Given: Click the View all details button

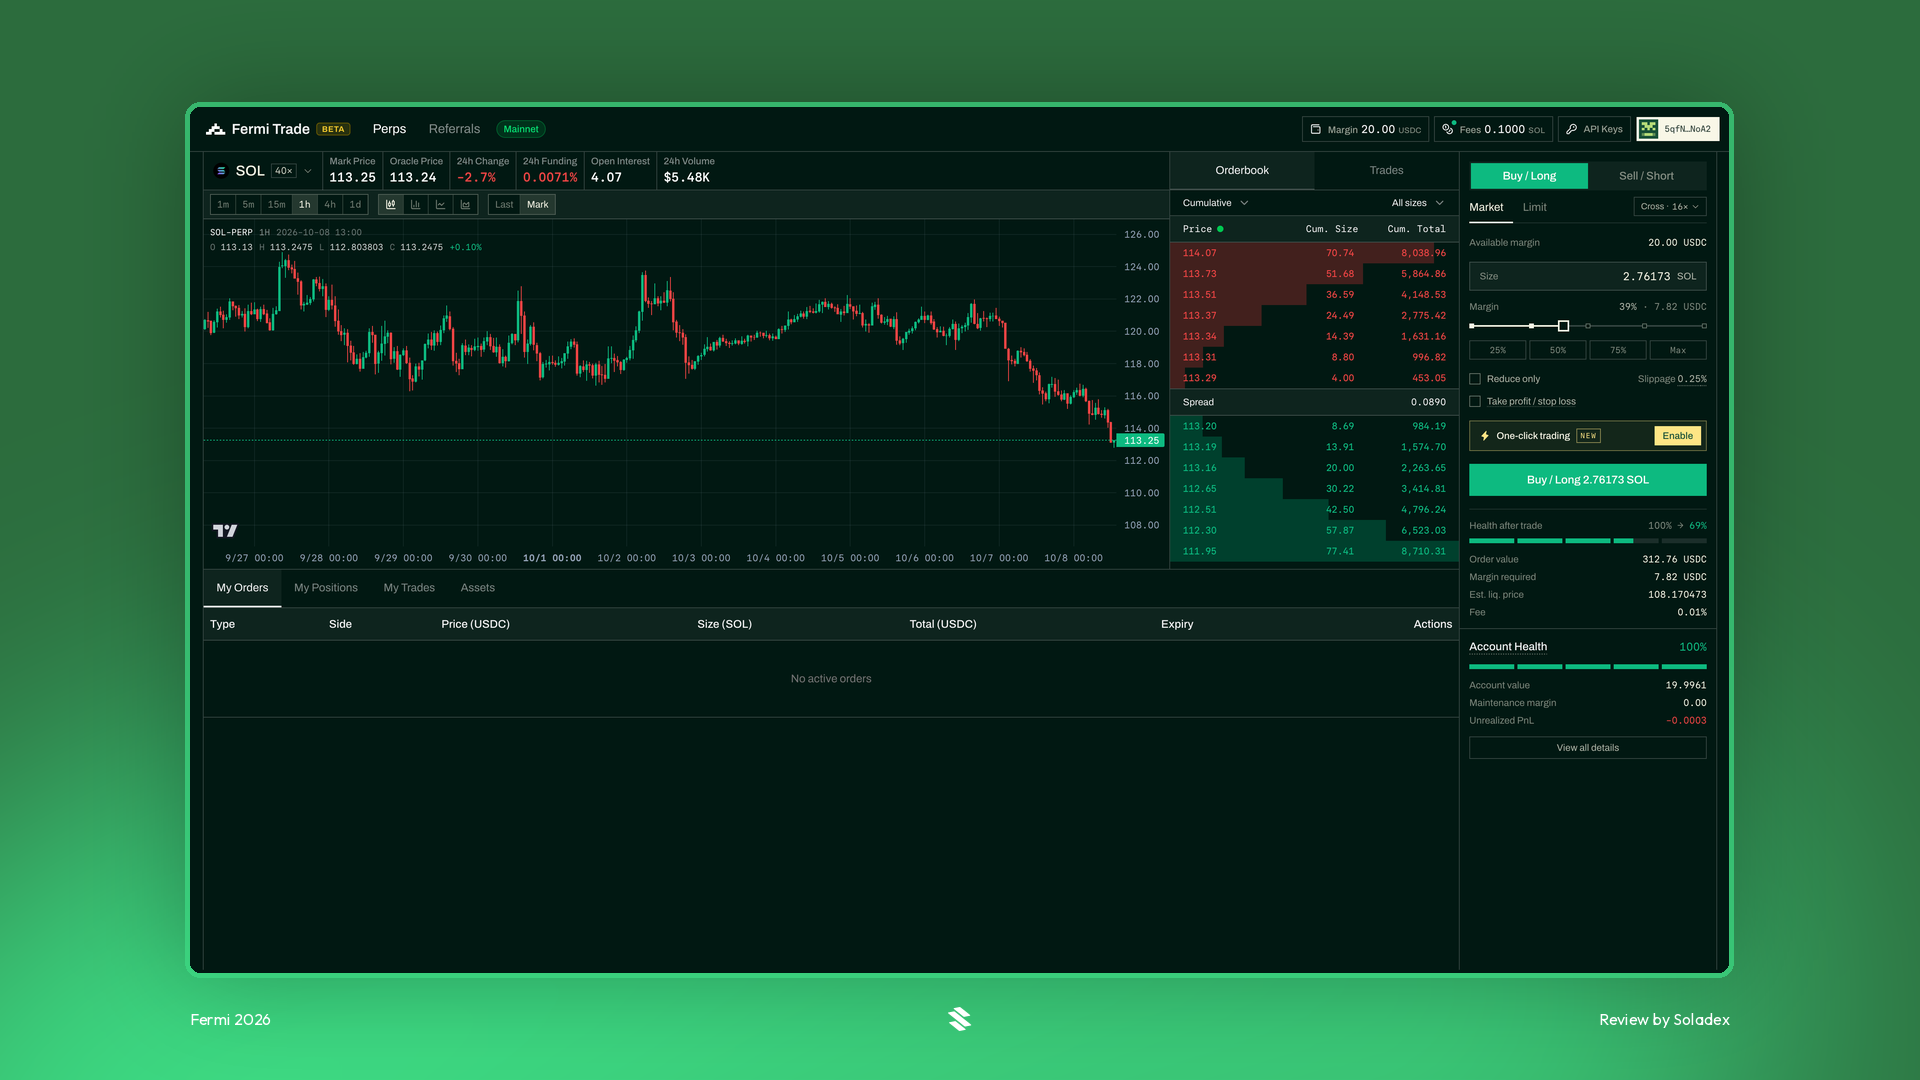Looking at the screenshot, I should click(x=1587, y=748).
